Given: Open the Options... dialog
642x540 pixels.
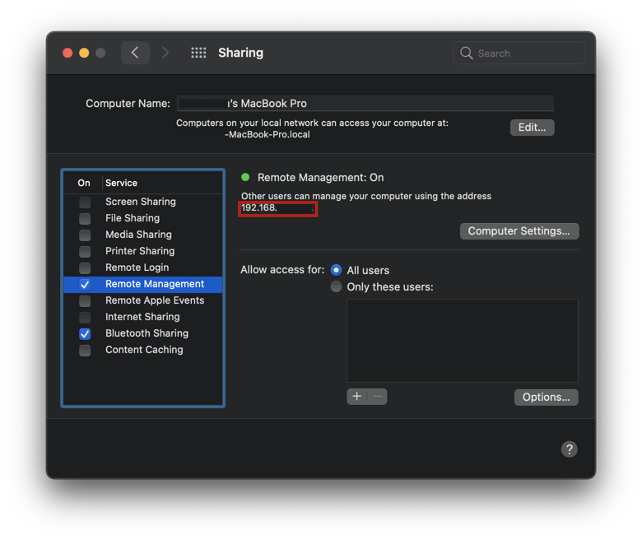Looking at the screenshot, I should pyautogui.click(x=546, y=397).
